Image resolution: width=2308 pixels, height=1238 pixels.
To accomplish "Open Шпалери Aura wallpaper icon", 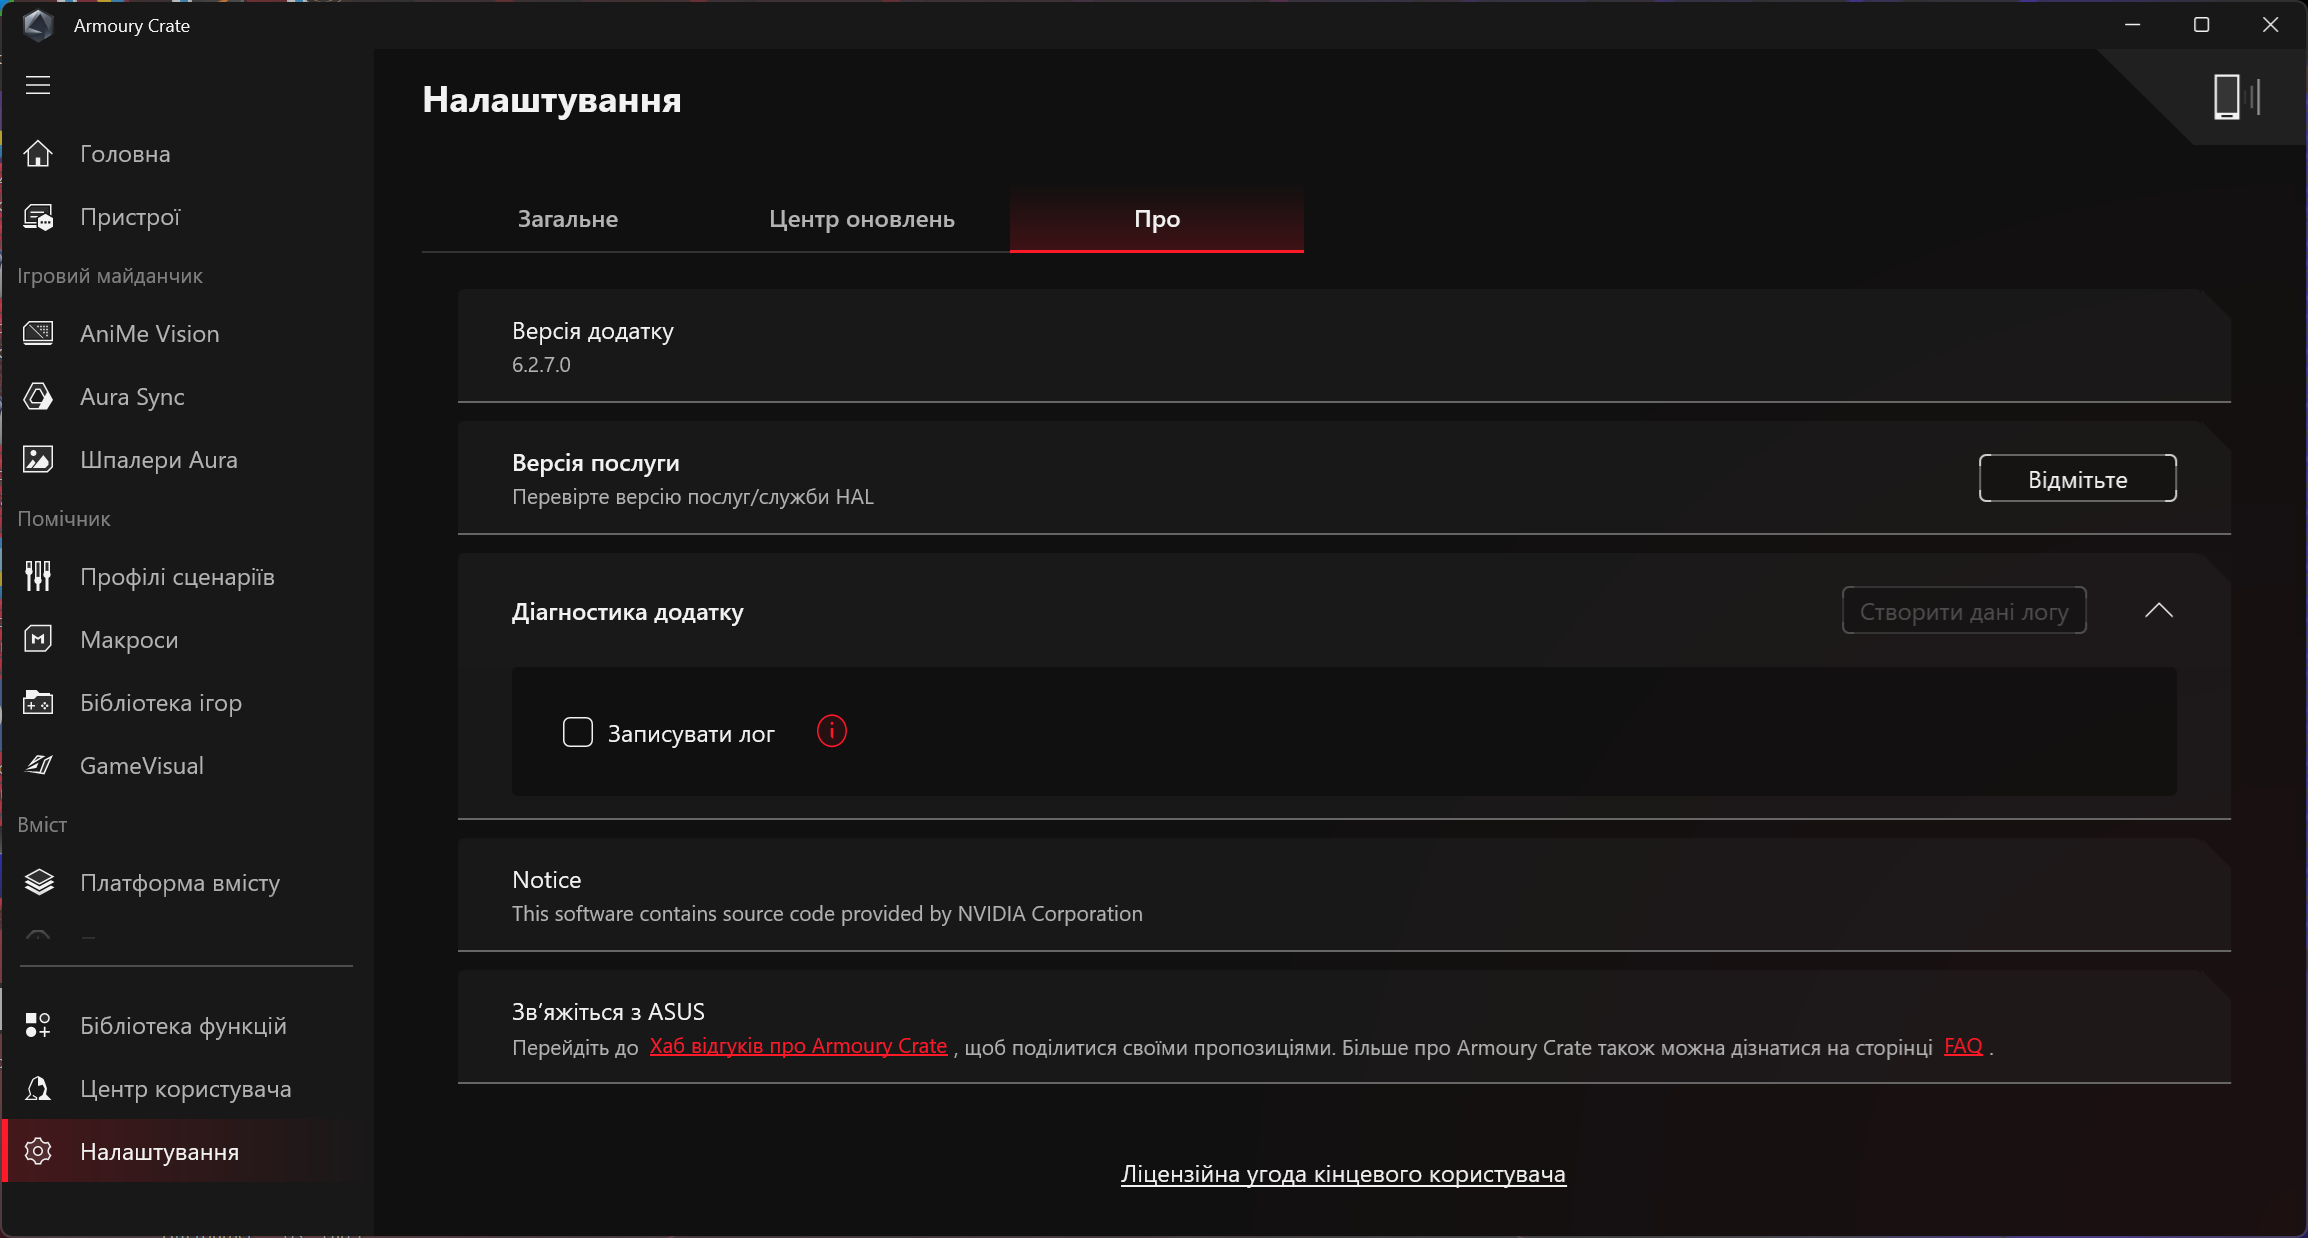I will 38,460.
